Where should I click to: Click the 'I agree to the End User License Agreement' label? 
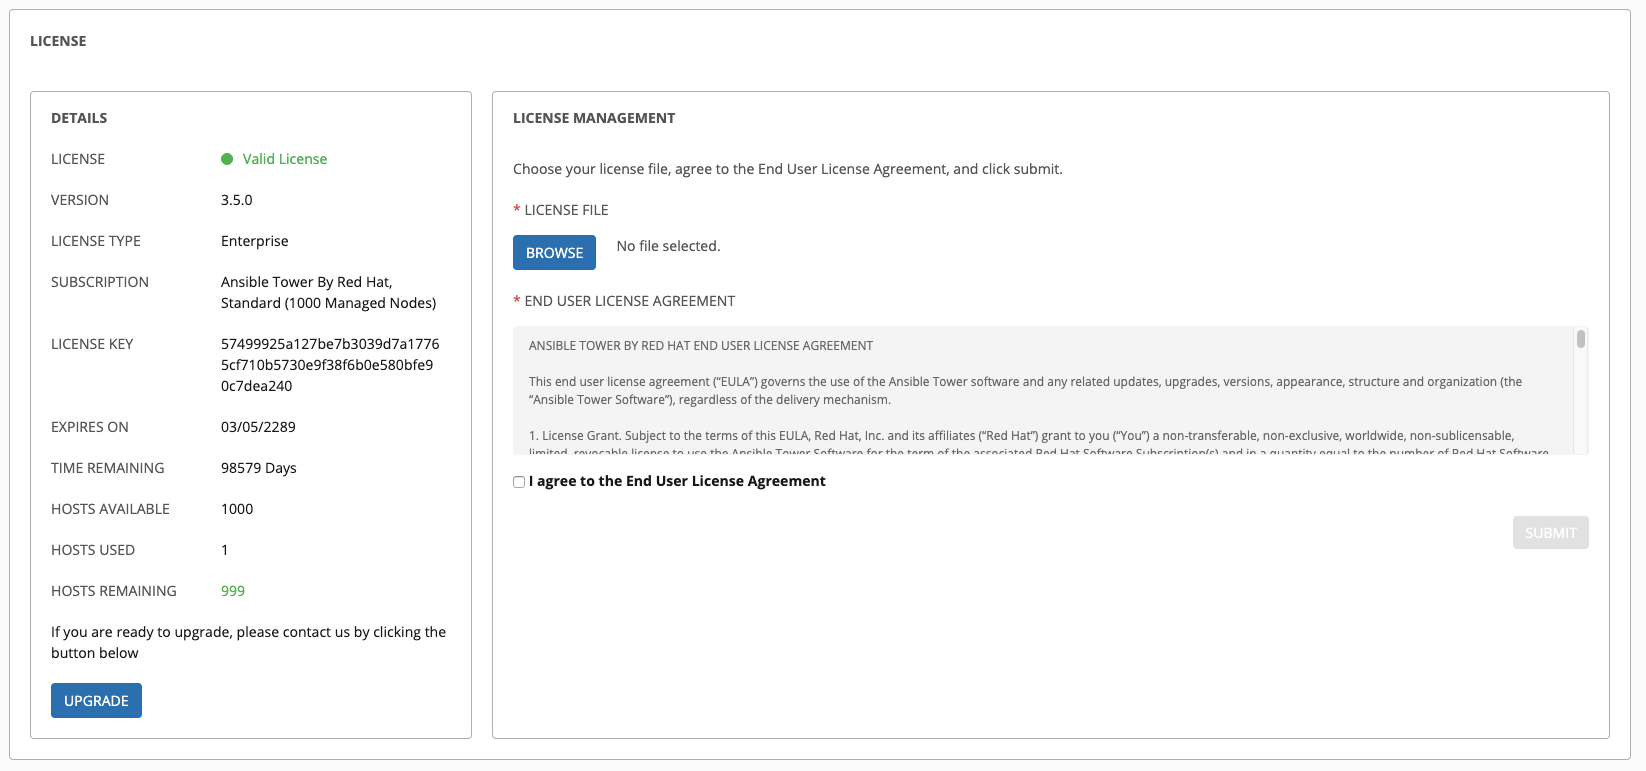[677, 481]
